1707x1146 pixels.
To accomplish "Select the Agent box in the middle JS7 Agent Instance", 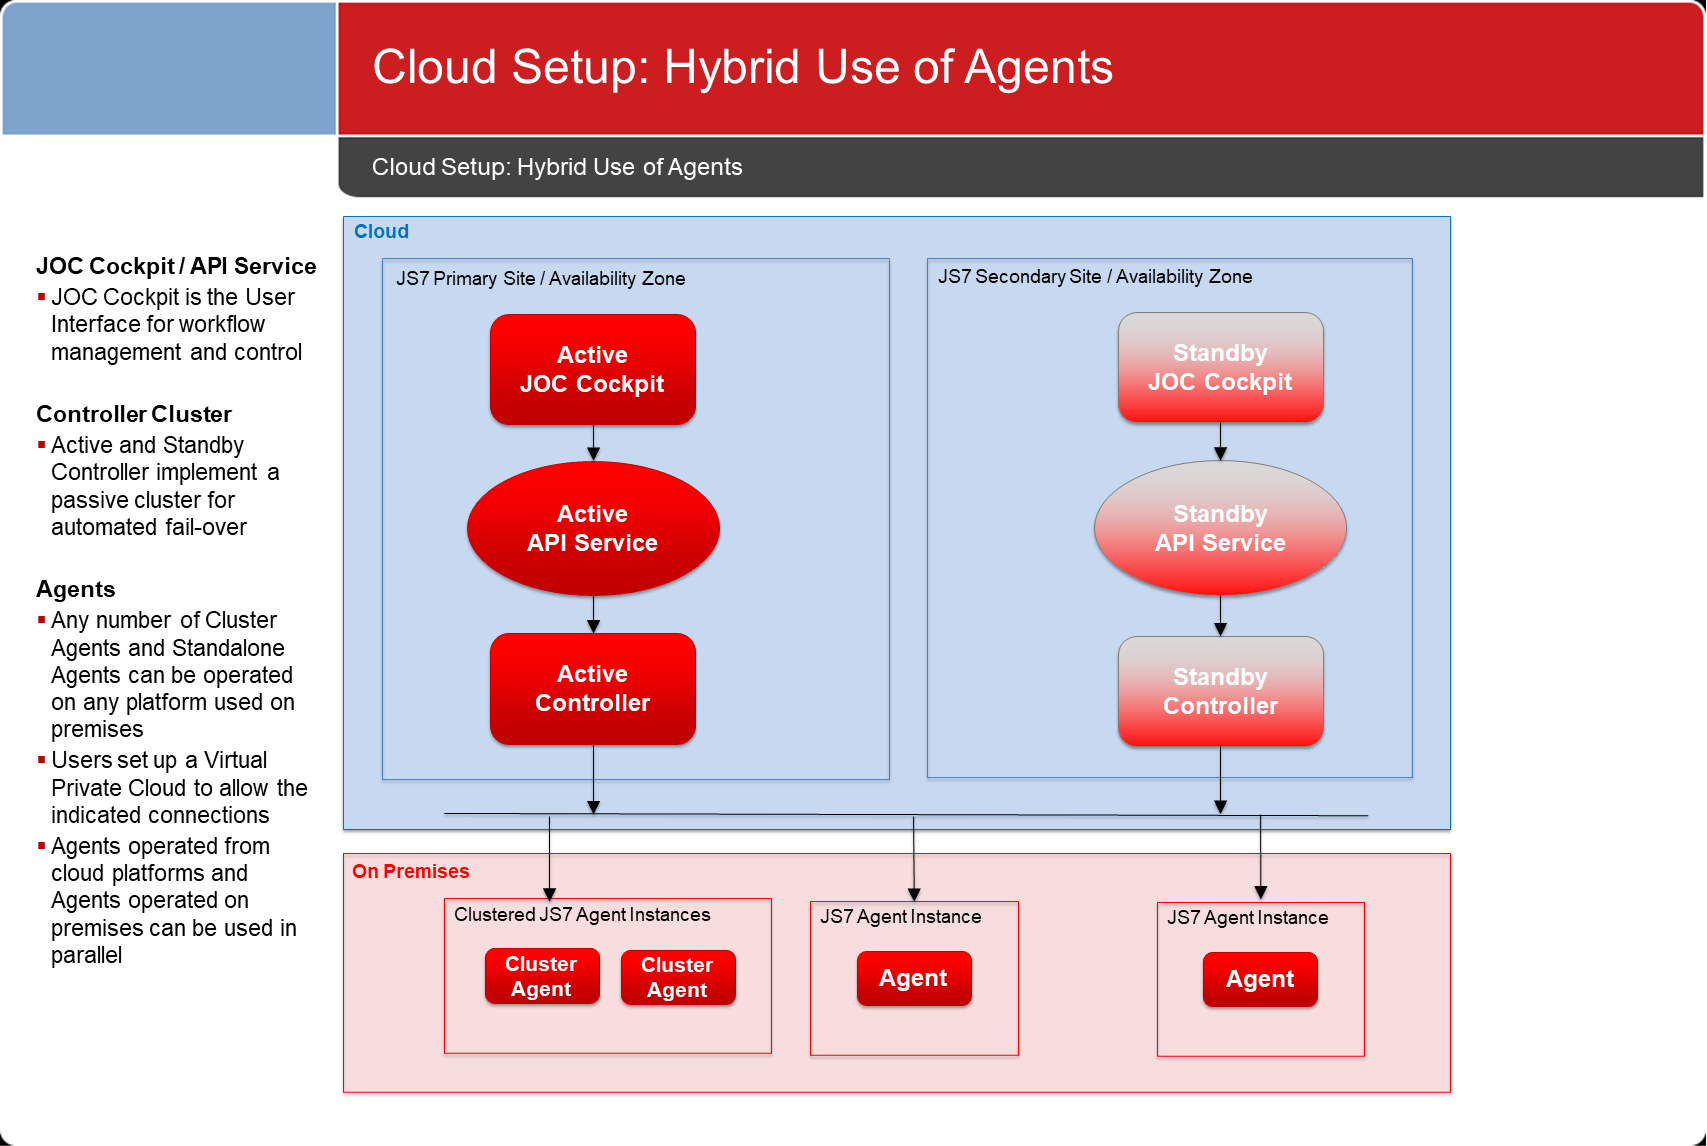I will 914,978.
